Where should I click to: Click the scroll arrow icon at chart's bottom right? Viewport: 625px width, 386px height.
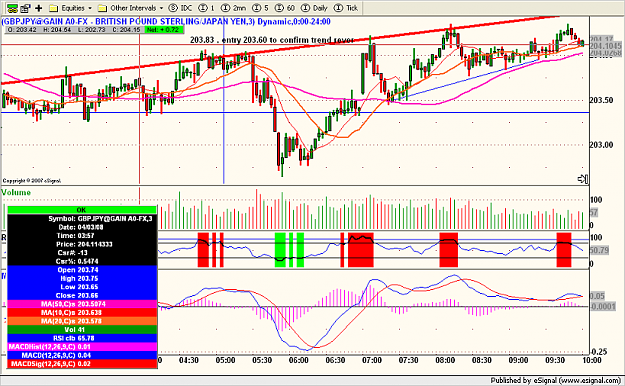pyautogui.click(x=583, y=179)
